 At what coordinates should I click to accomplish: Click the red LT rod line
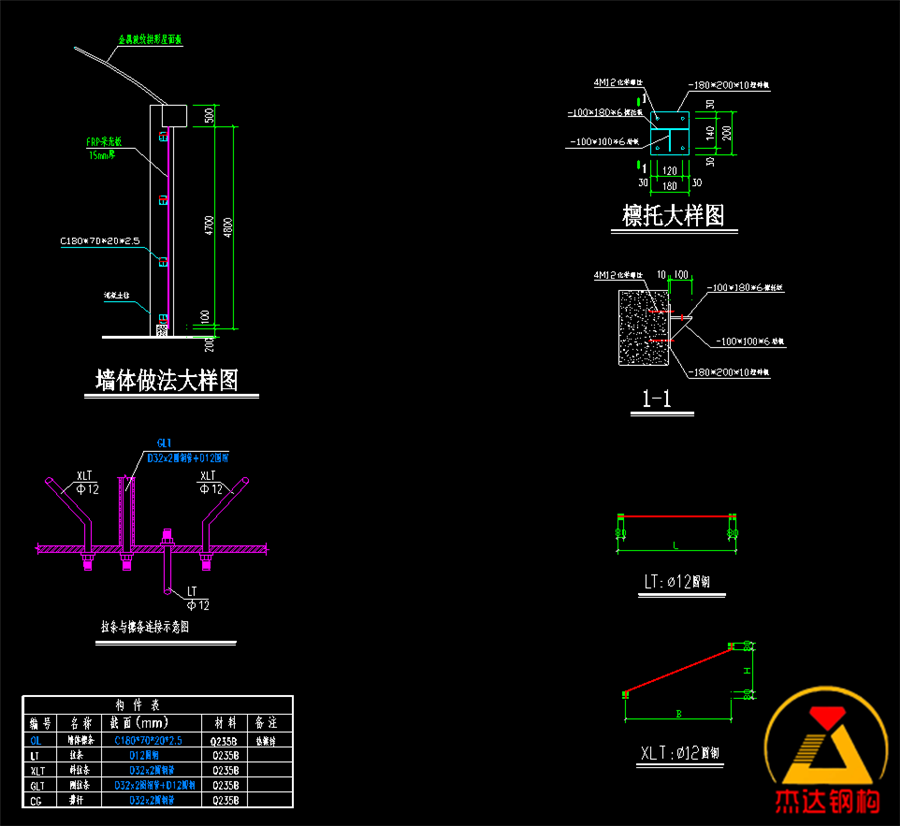[677, 517]
